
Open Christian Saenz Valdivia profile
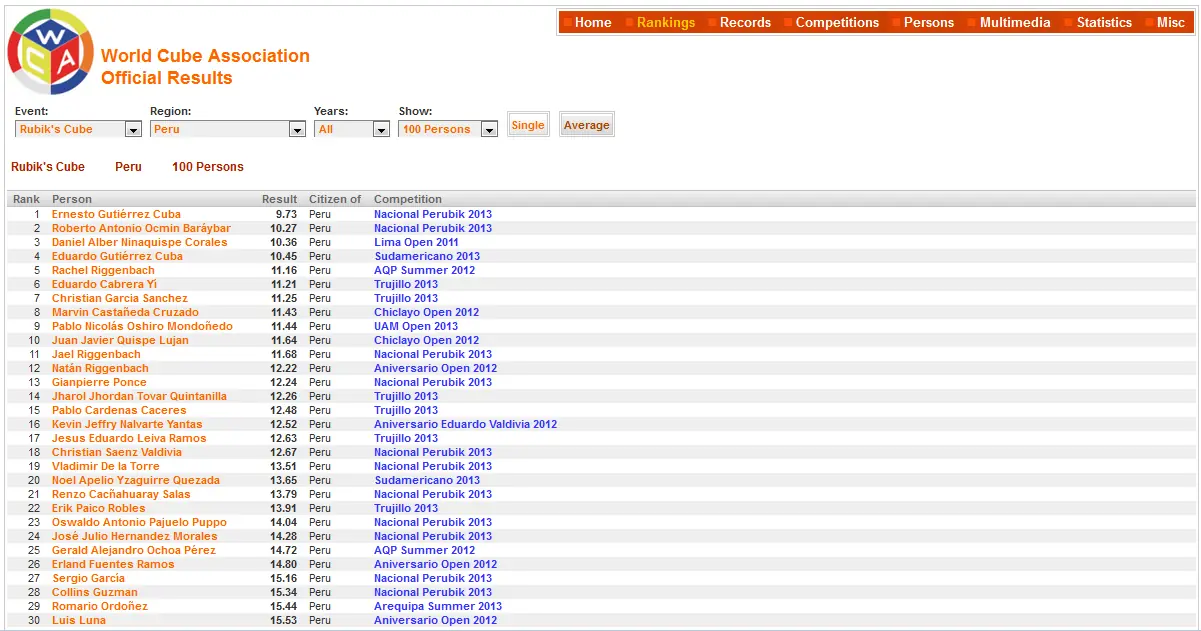pyautogui.click(x=117, y=452)
